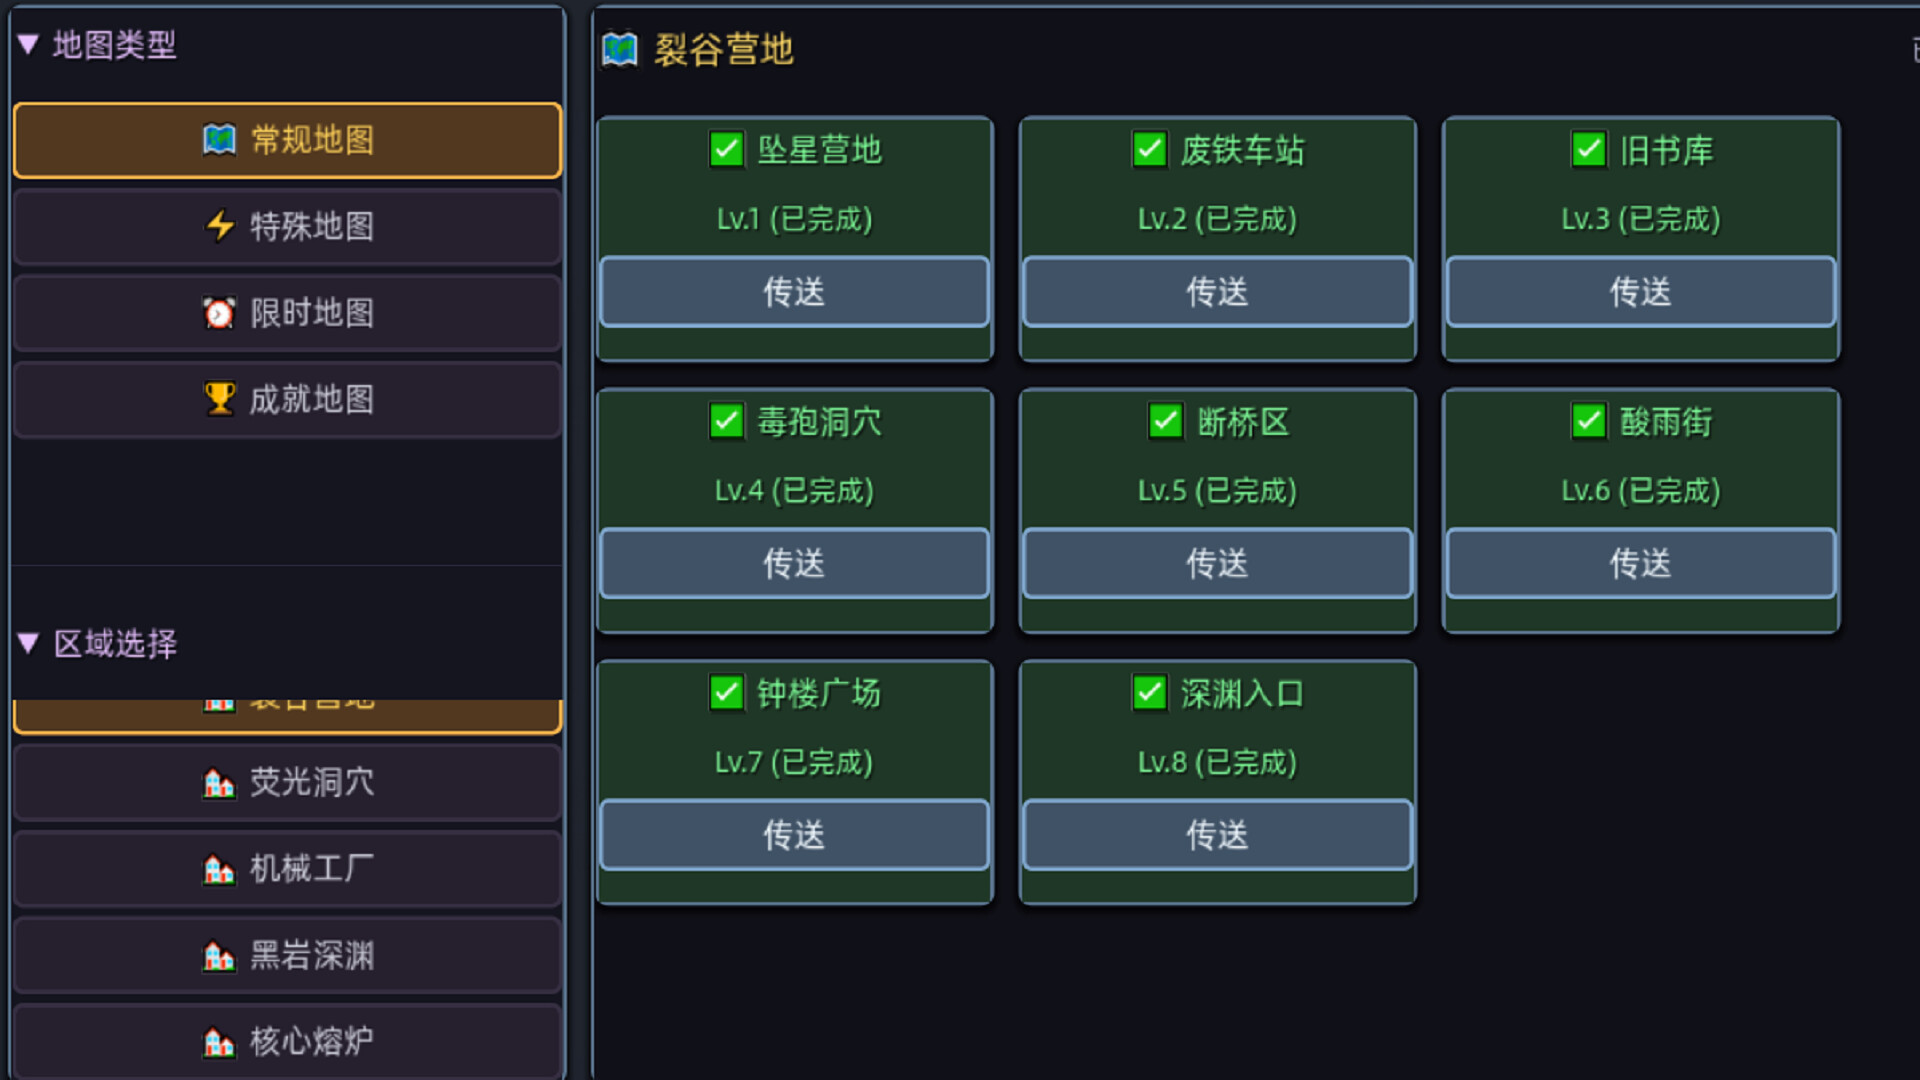Select the map icon beside 常规地图
This screenshot has width=1920, height=1080.
pyautogui.click(x=218, y=140)
